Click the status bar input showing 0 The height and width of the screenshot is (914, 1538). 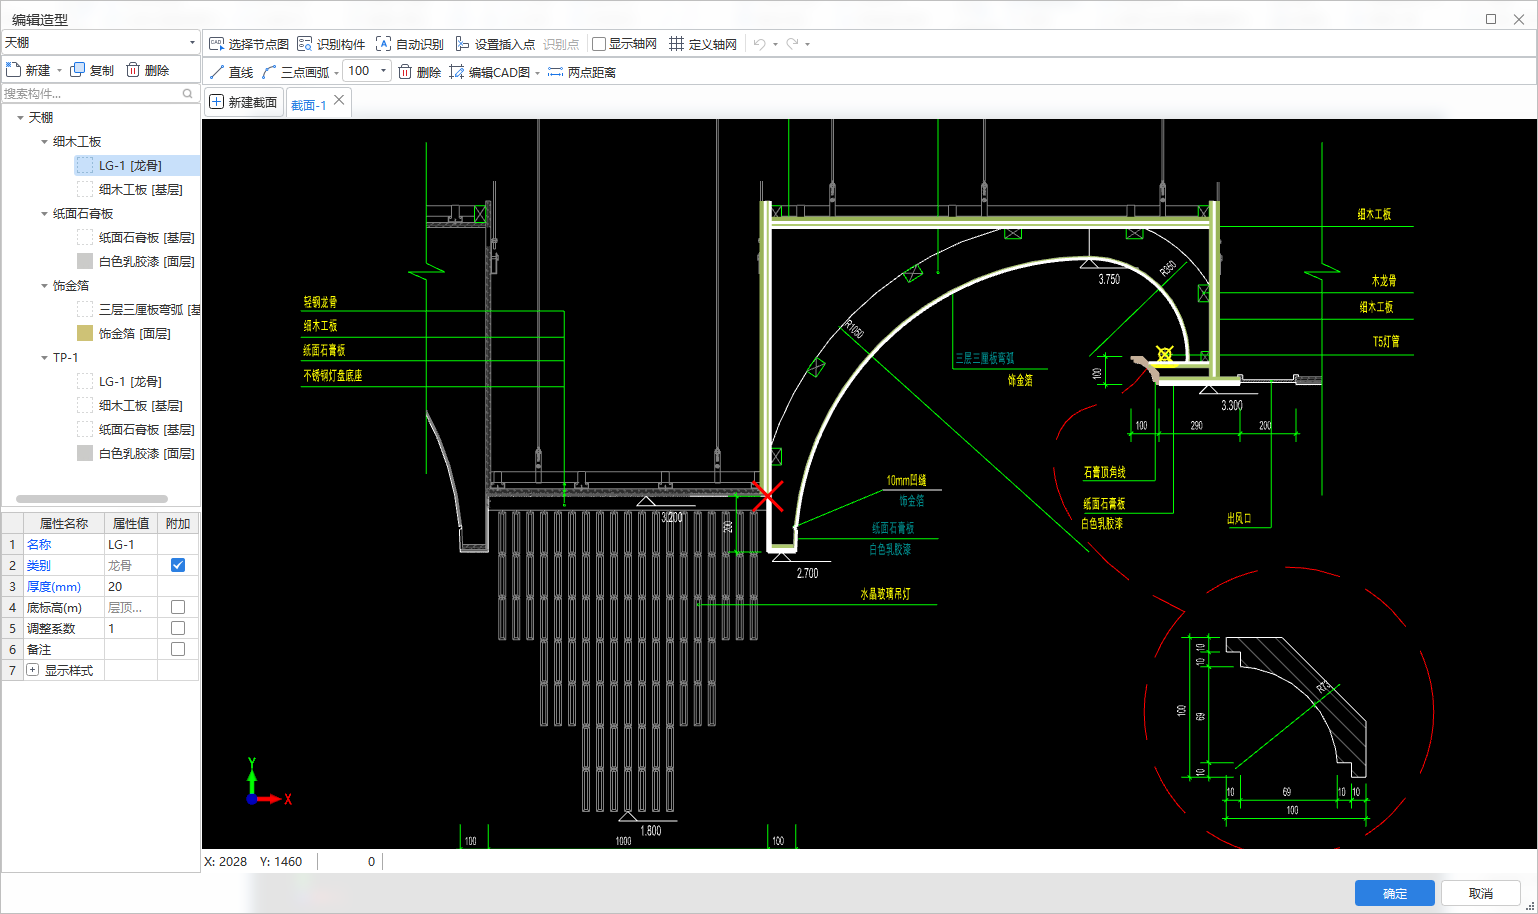pos(350,861)
